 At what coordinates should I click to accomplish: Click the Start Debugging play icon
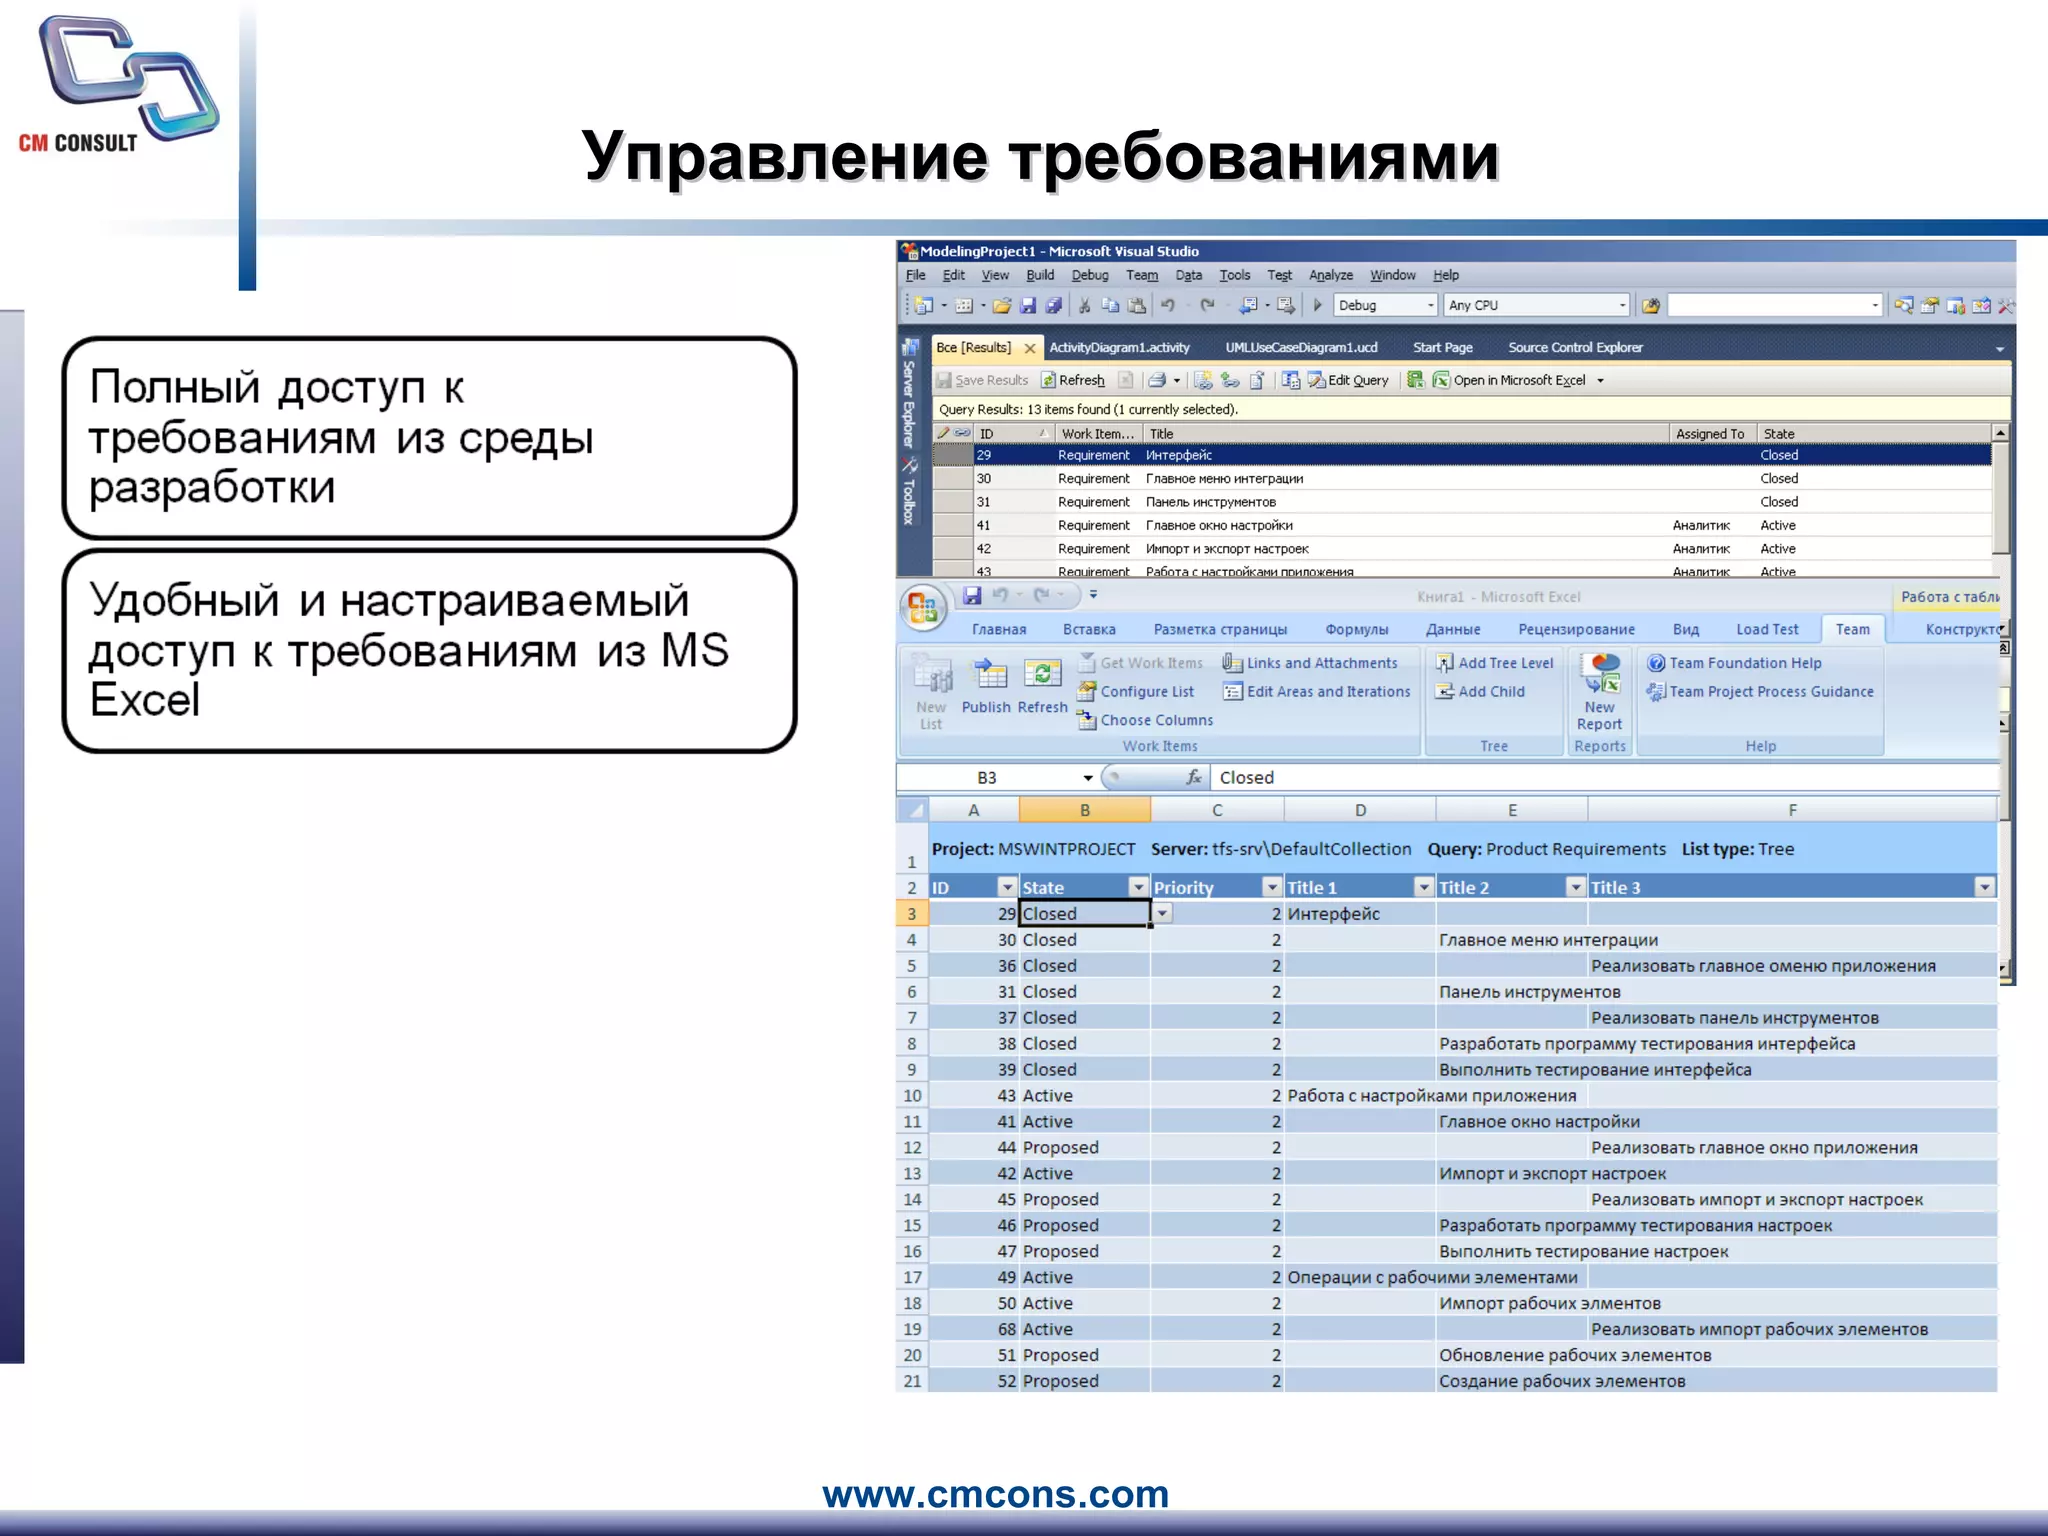1318,305
